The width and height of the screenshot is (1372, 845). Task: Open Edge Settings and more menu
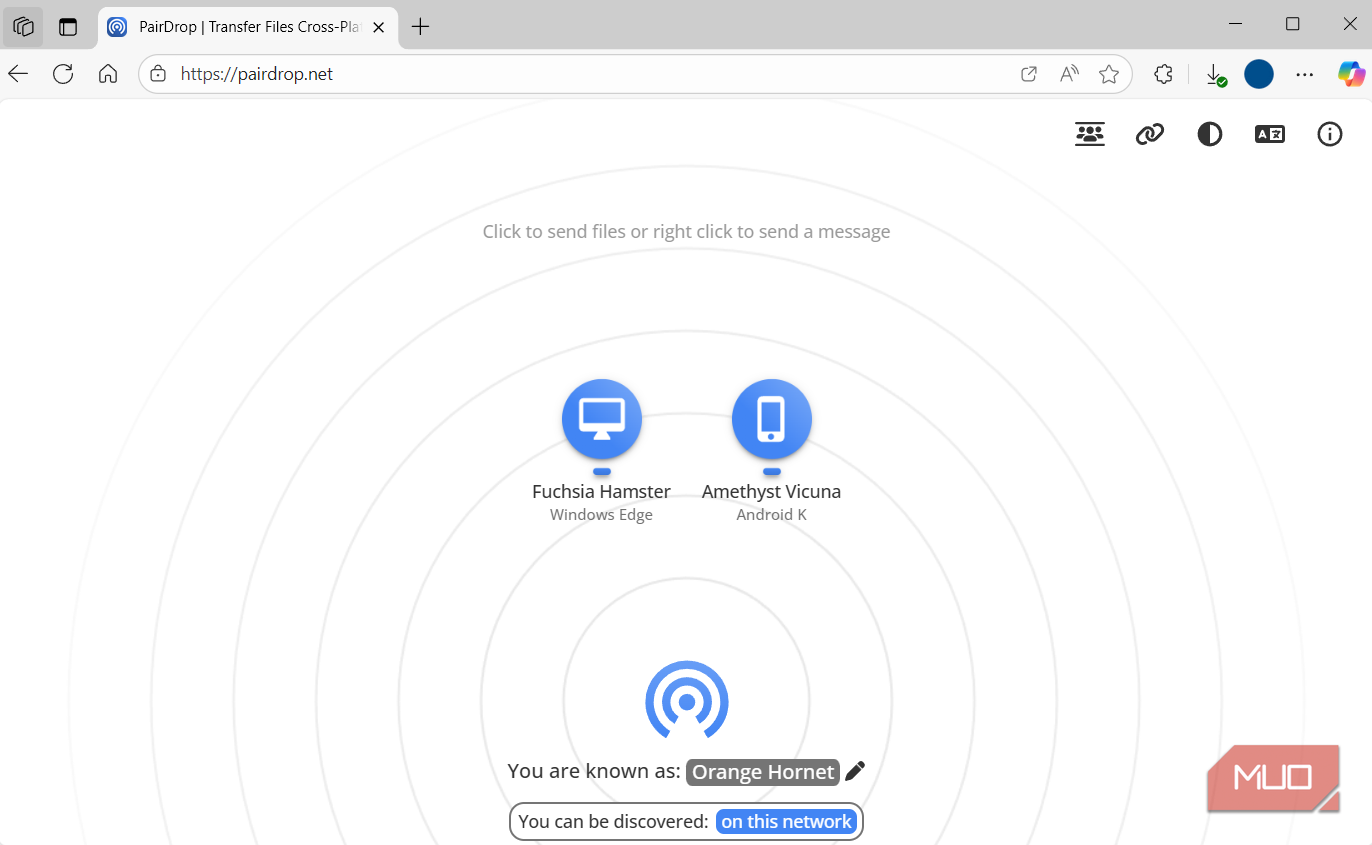coord(1305,74)
